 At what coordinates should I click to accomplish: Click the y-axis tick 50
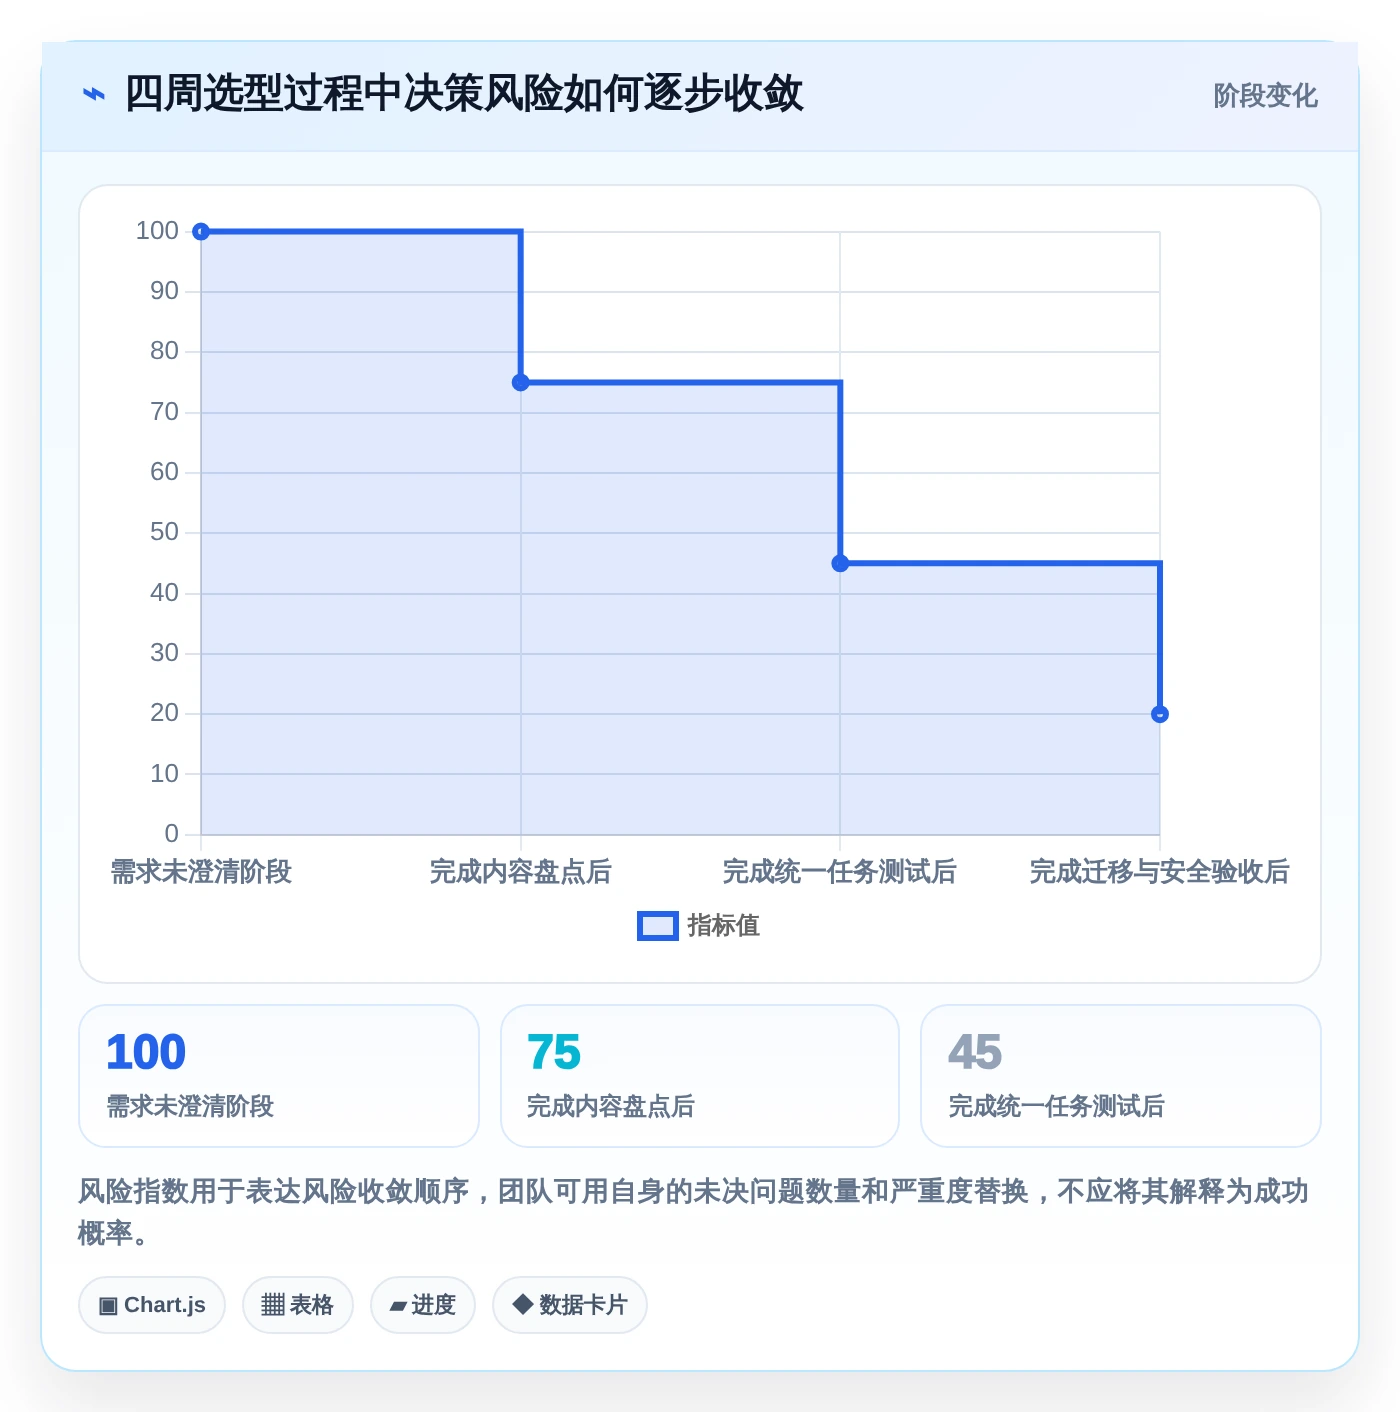164,532
